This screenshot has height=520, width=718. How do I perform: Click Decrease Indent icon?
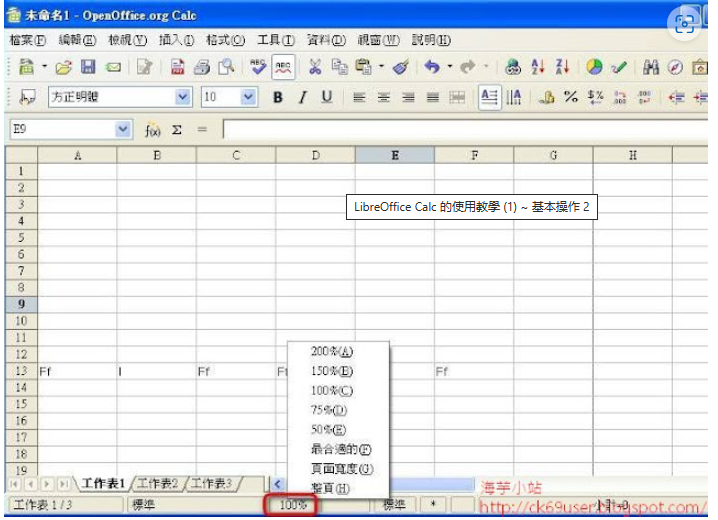coord(676,97)
